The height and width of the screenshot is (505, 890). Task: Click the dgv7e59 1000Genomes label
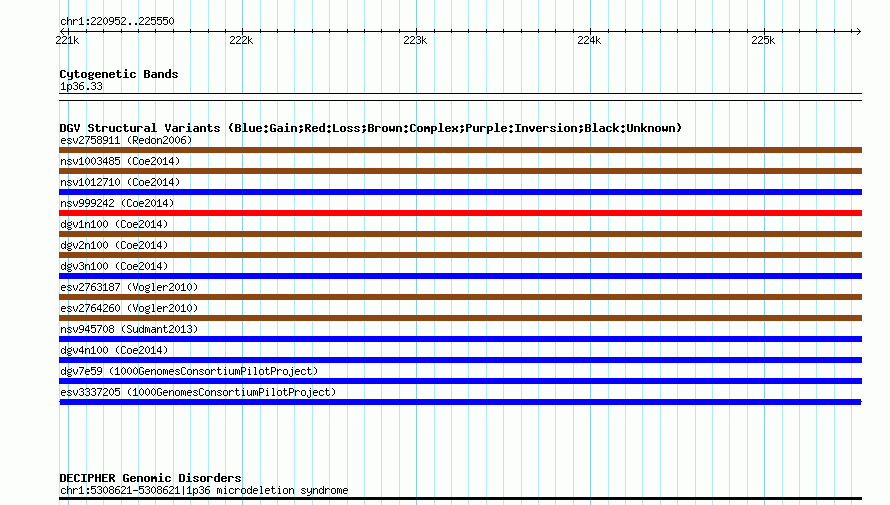point(189,371)
